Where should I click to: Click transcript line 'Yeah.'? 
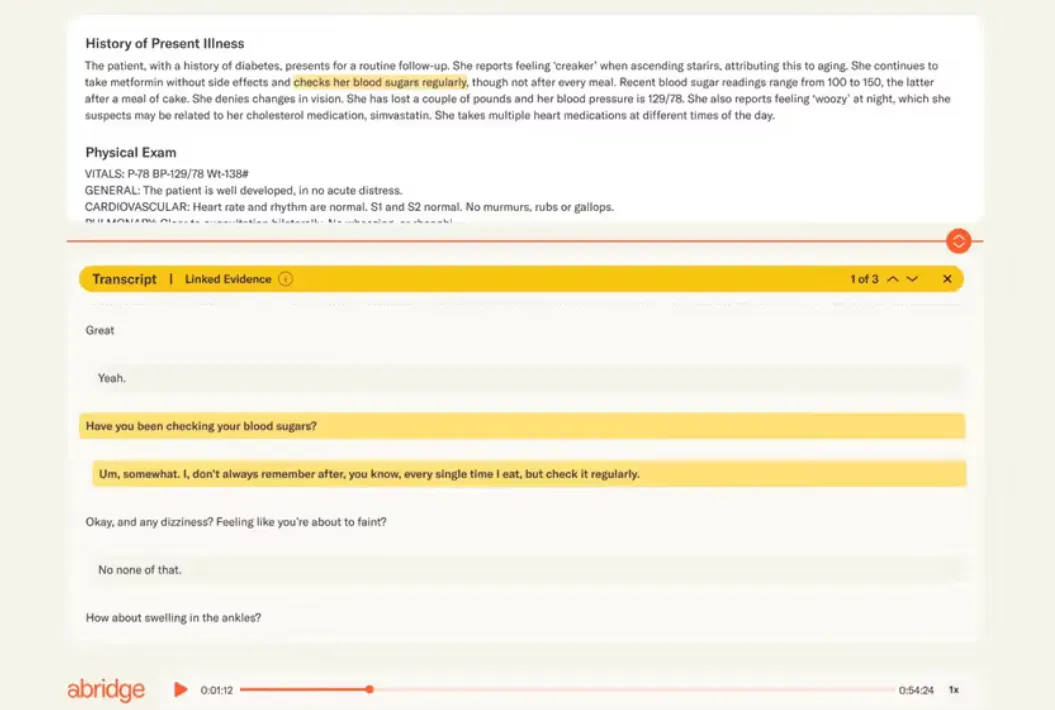[529, 378]
